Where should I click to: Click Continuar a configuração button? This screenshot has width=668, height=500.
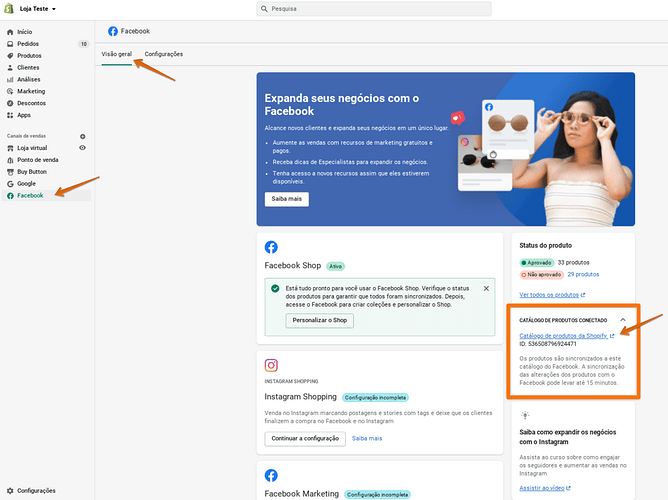[305, 439]
